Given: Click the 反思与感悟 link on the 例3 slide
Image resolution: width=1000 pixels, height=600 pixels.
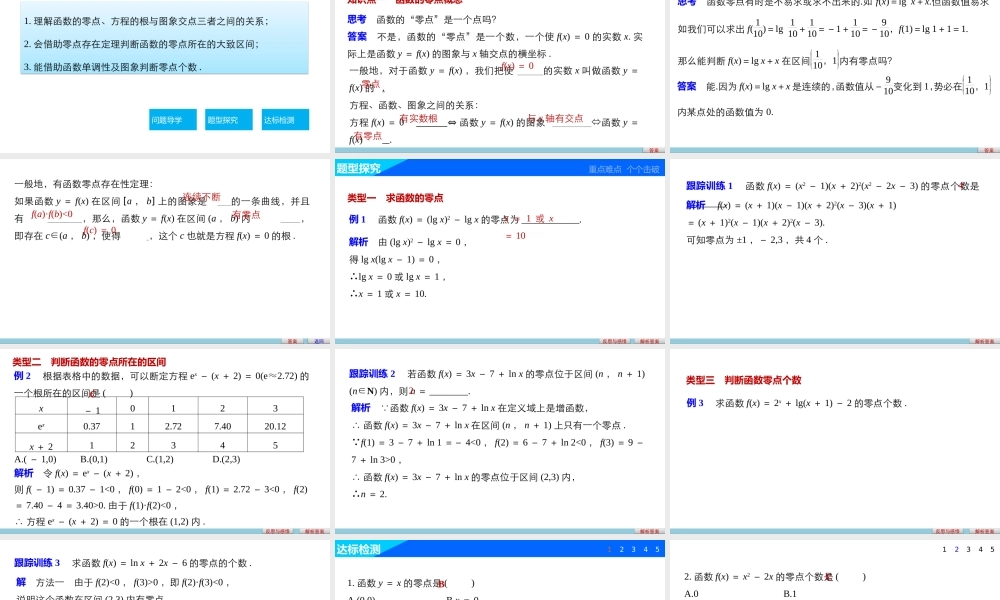Looking at the screenshot, I should (x=947, y=533).
